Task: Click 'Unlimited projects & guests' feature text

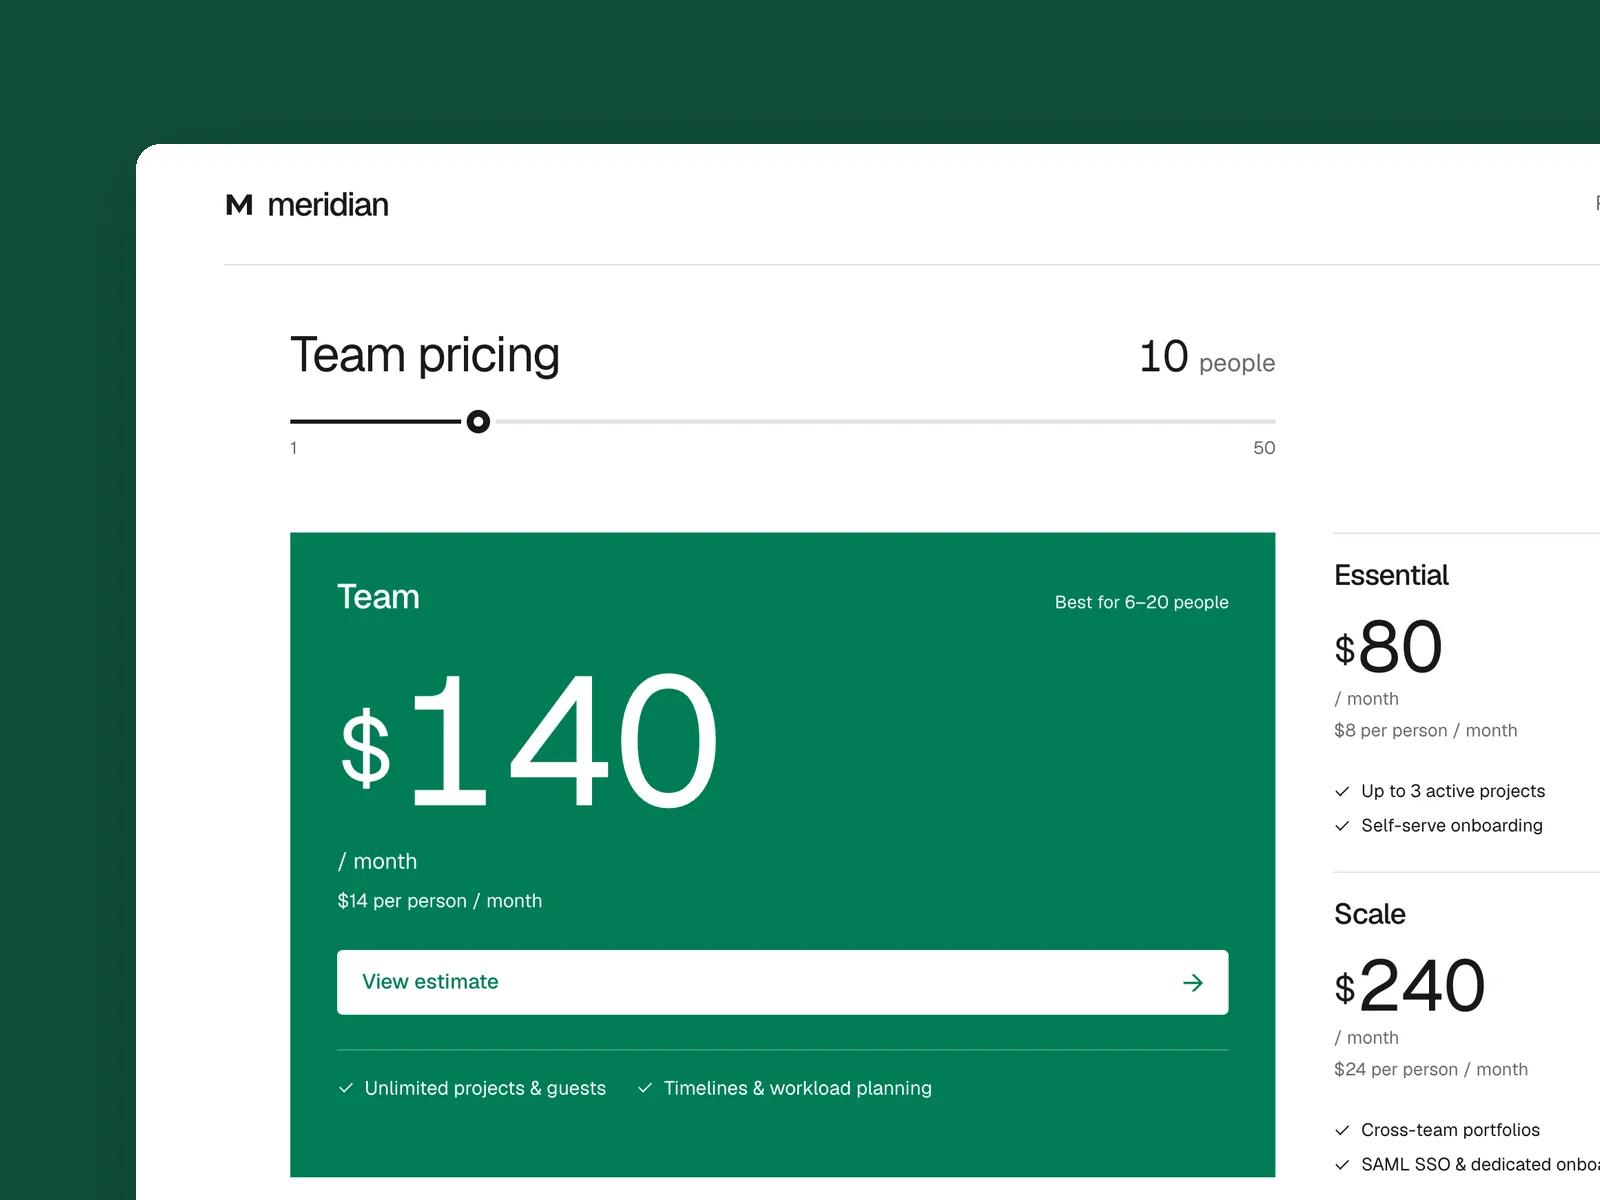Action: pos(485,1088)
